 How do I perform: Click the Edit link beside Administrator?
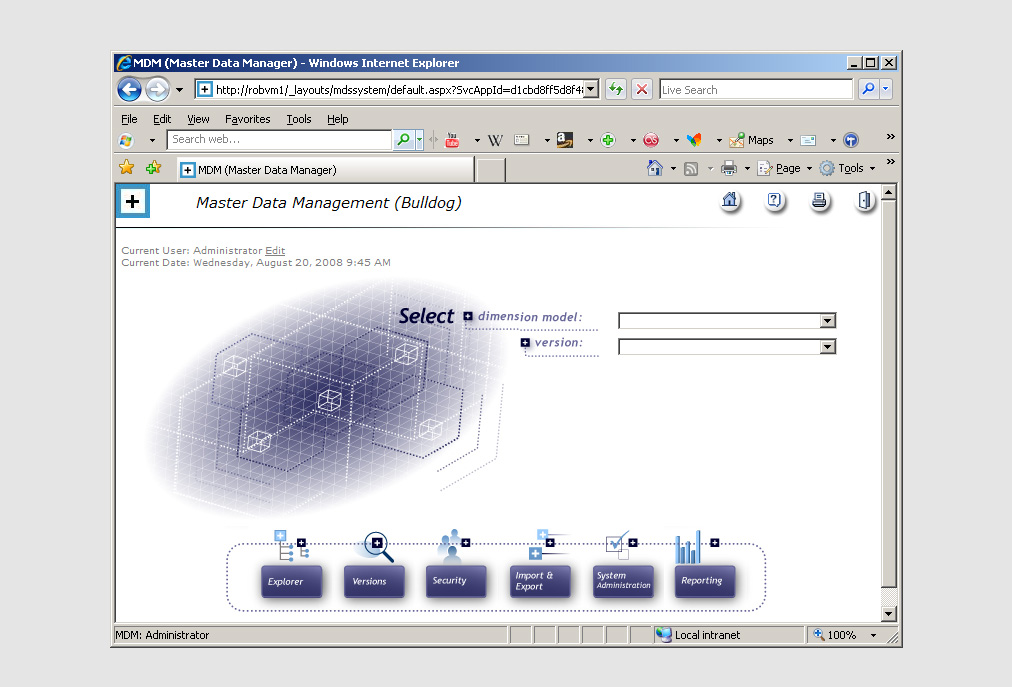pos(275,251)
